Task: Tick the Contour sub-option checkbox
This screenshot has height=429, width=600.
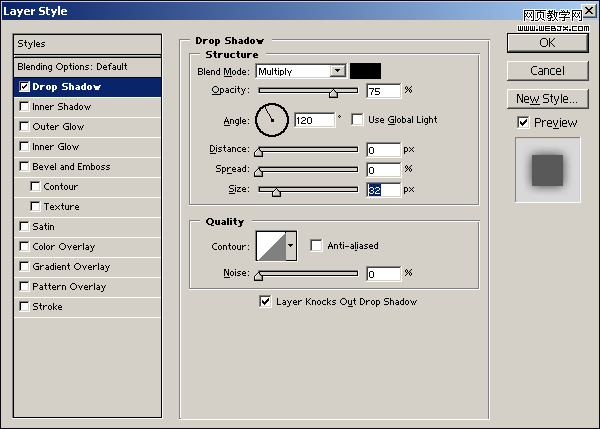Action: coord(35,186)
